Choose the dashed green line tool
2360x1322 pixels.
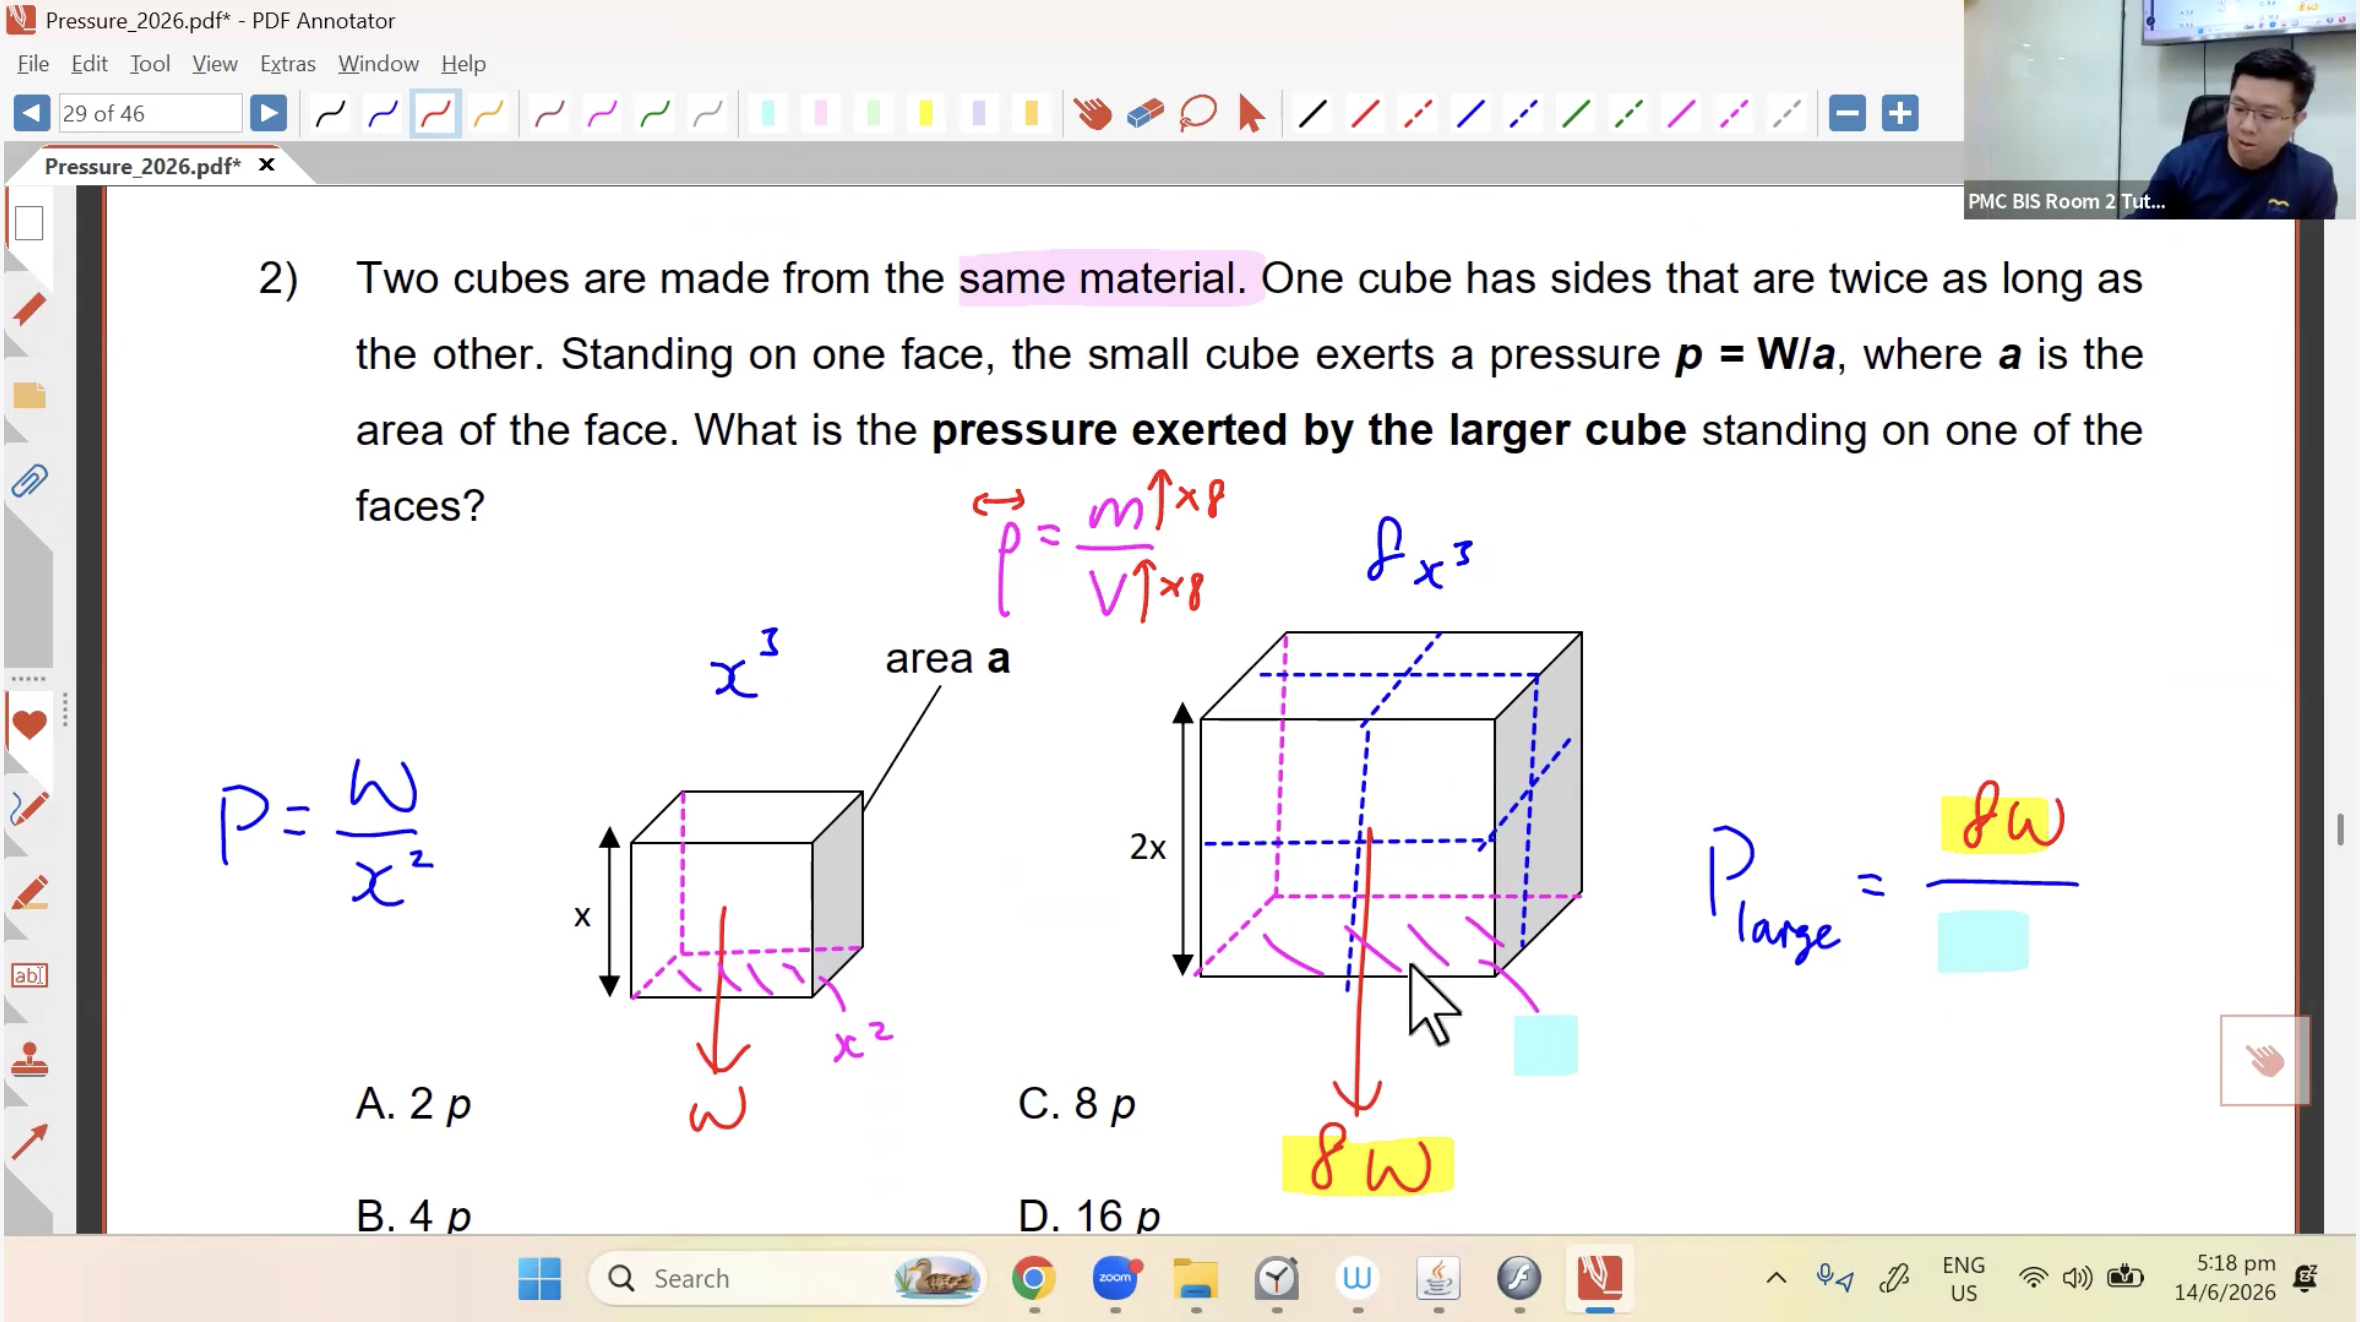(x=1629, y=114)
